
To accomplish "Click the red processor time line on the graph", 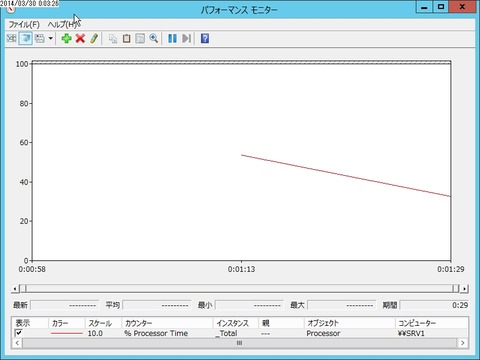I will point(346,176).
